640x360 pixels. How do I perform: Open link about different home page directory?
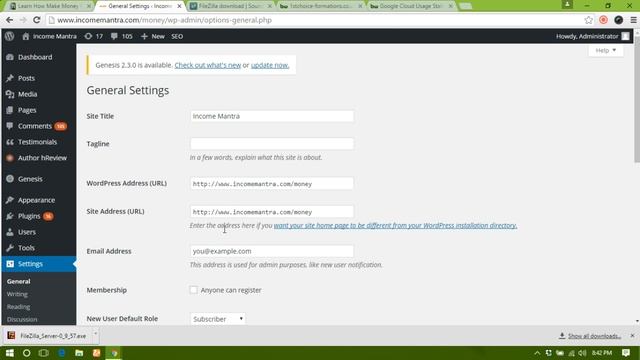[x=395, y=225]
